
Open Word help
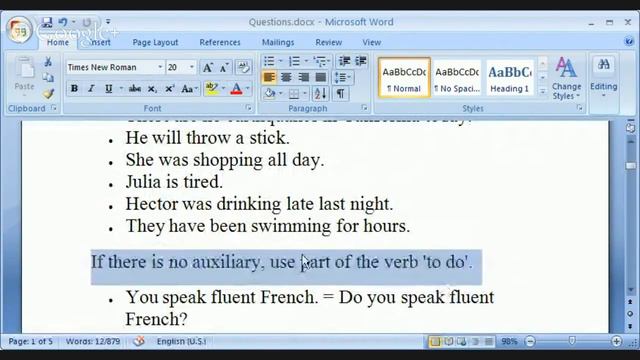629,41
